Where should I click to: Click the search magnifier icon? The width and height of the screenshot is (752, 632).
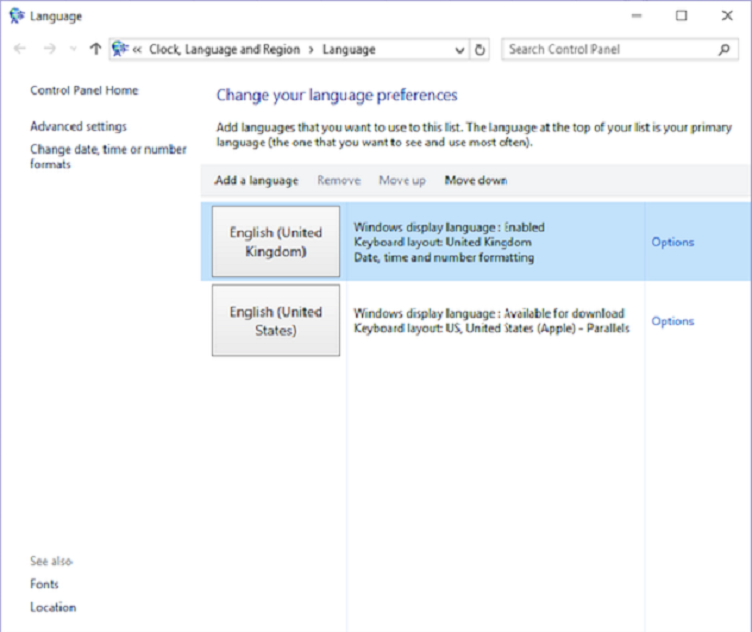724,49
